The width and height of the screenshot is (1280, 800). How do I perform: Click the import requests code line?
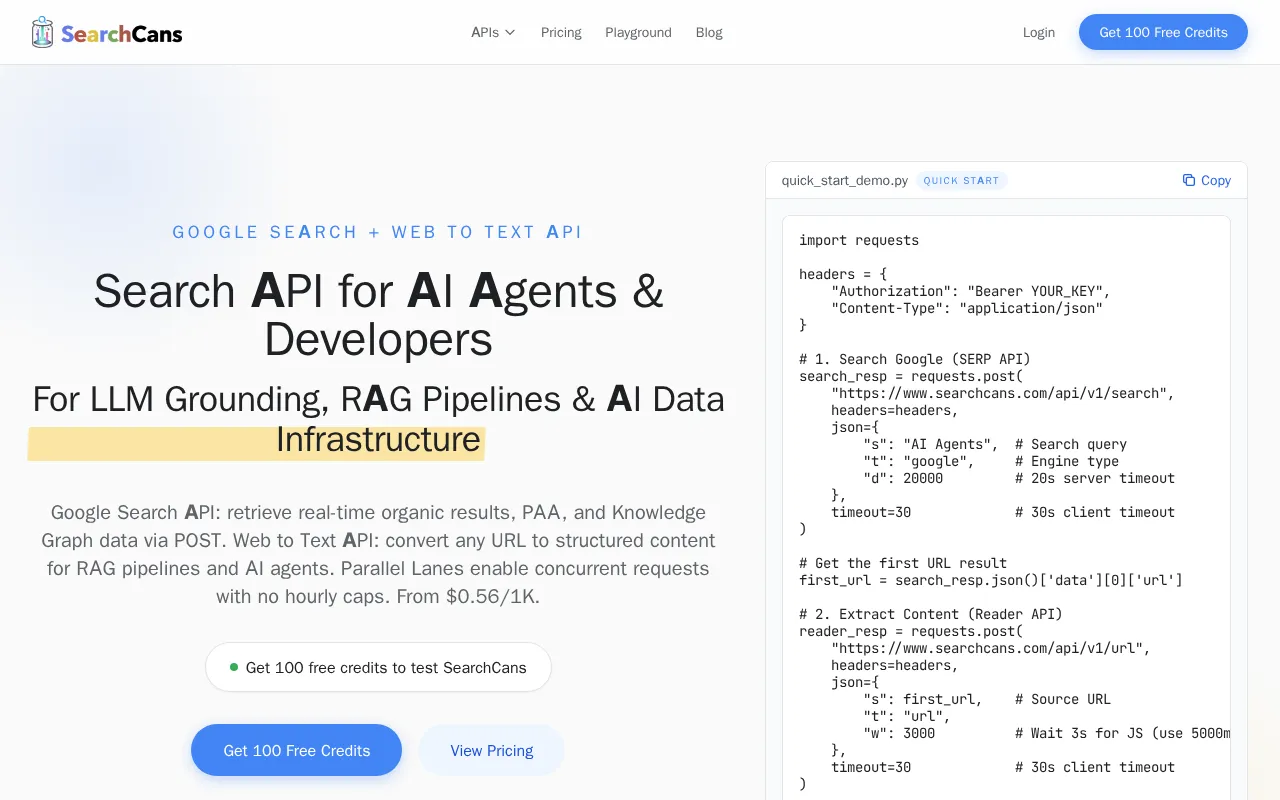coord(859,240)
